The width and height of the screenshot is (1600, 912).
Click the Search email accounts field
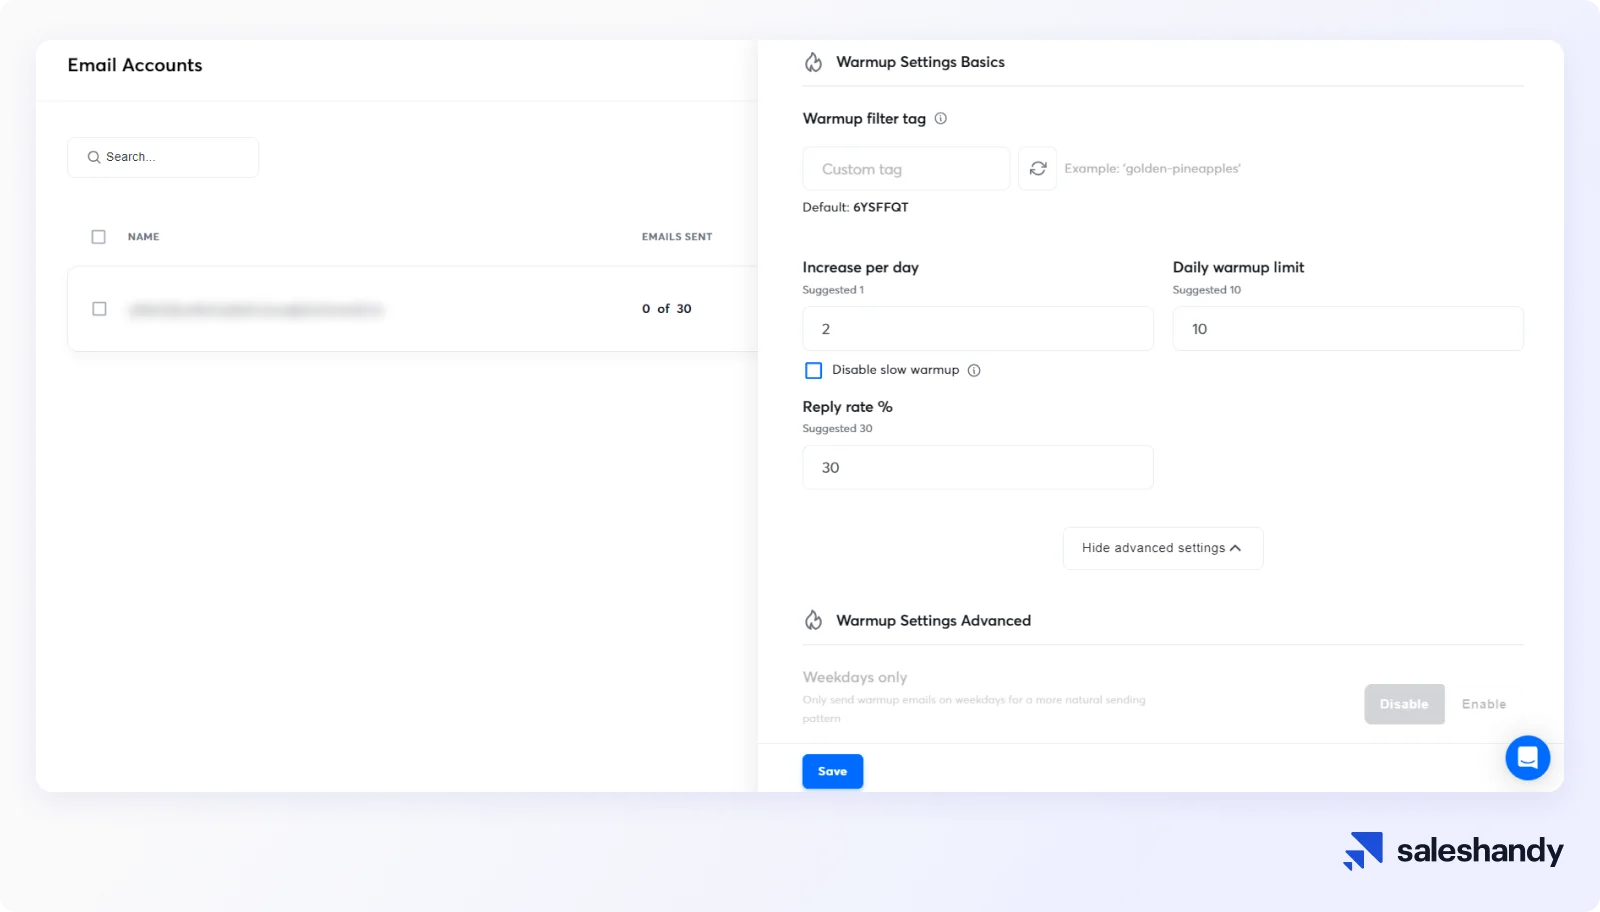point(163,157)
